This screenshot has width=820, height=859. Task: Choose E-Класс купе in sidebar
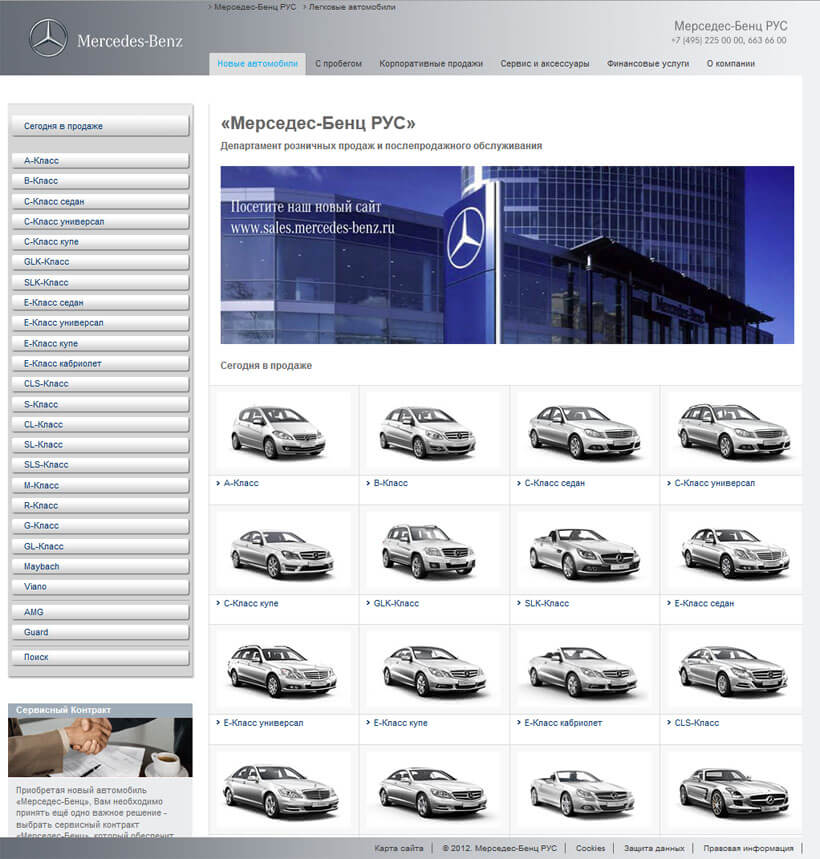(100, 343)
